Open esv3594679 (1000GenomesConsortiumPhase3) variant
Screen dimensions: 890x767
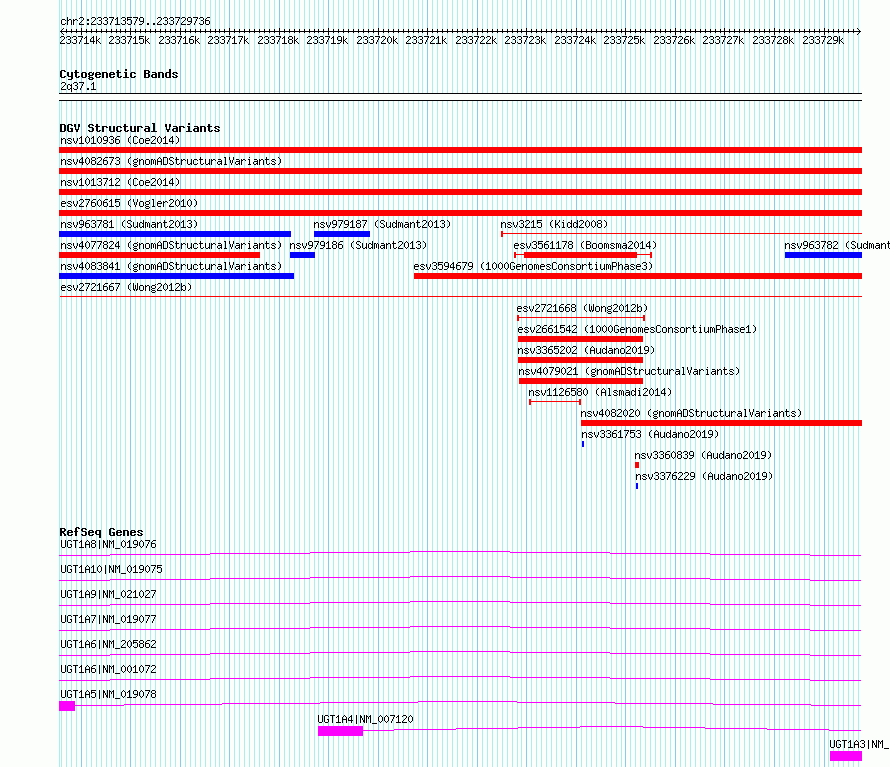638,276
